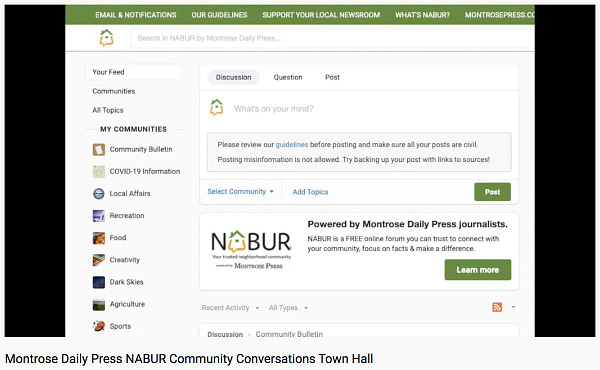Follow the guidelines hyperlink in the notice

click(x=292, y=145)
